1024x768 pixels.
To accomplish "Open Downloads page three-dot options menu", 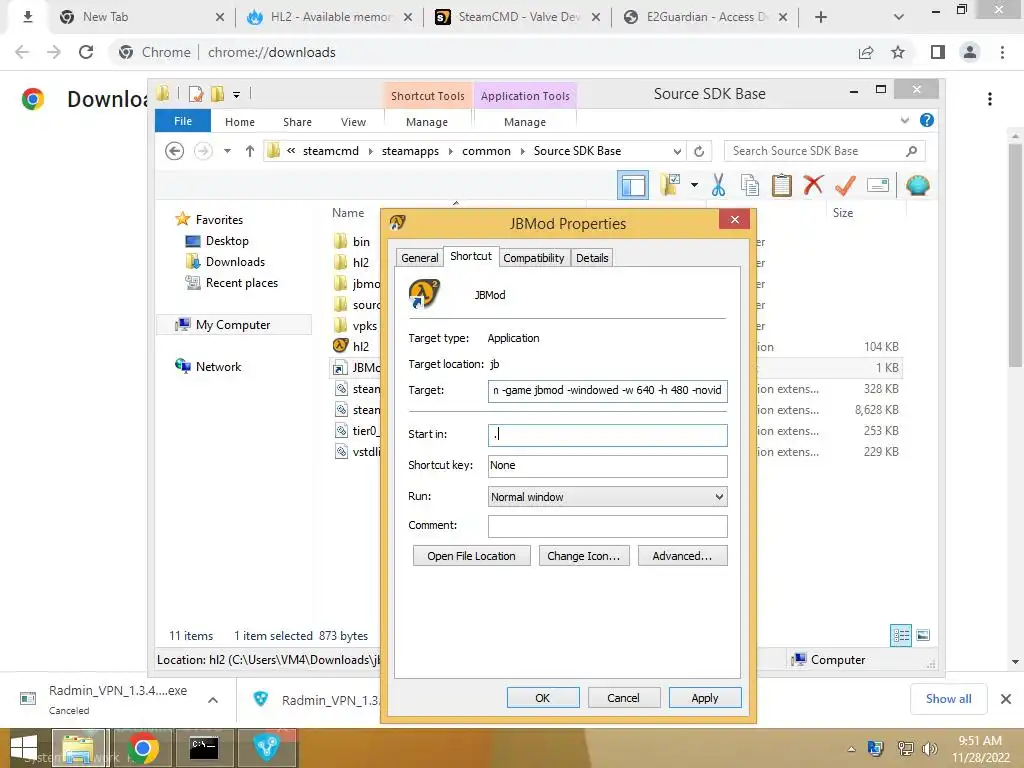I will point(990,99).
